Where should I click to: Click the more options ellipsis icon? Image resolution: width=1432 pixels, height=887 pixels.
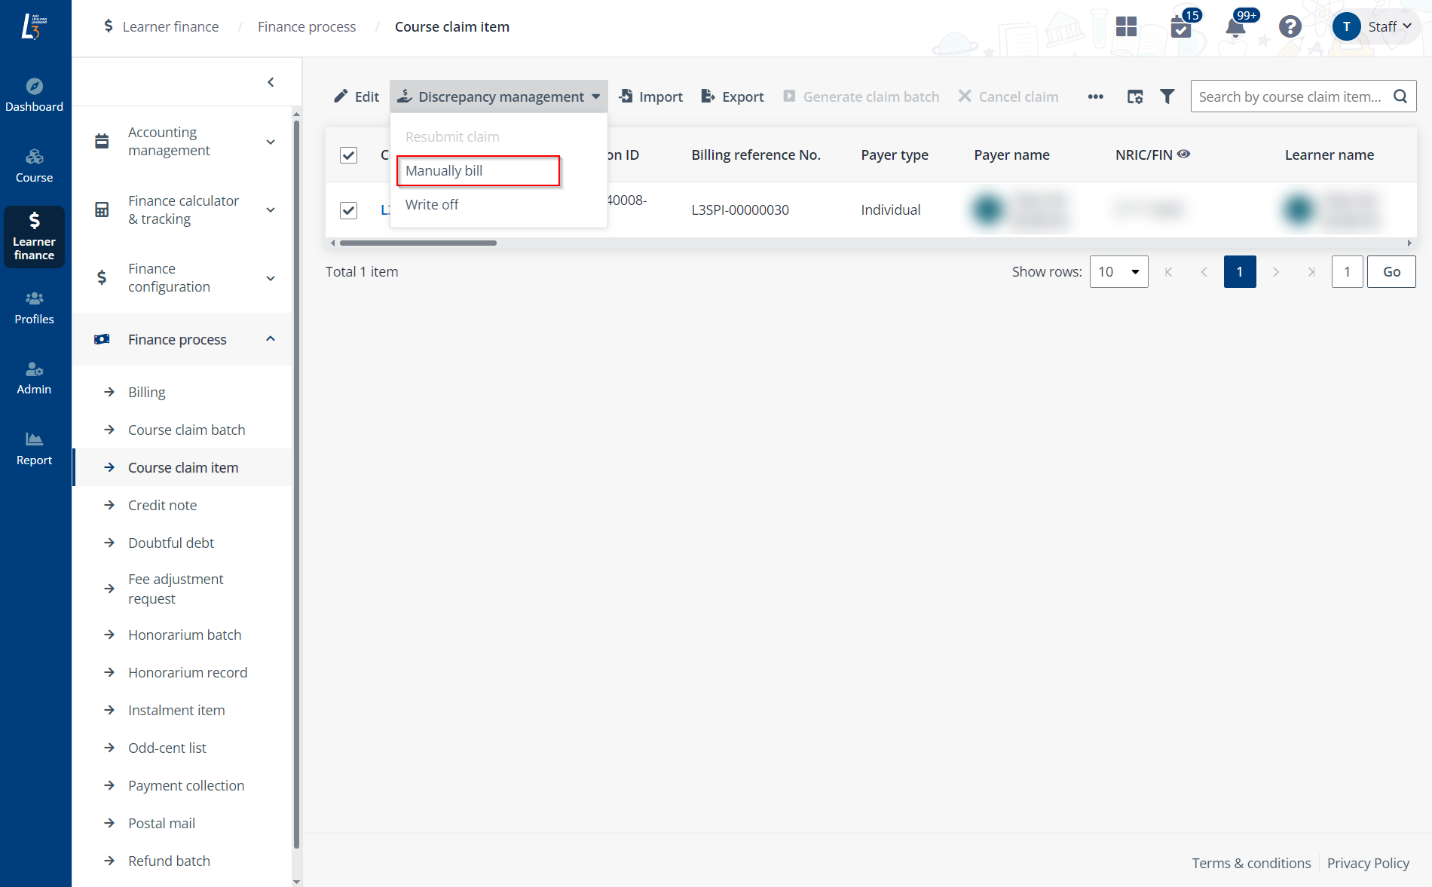point(1095,97)
